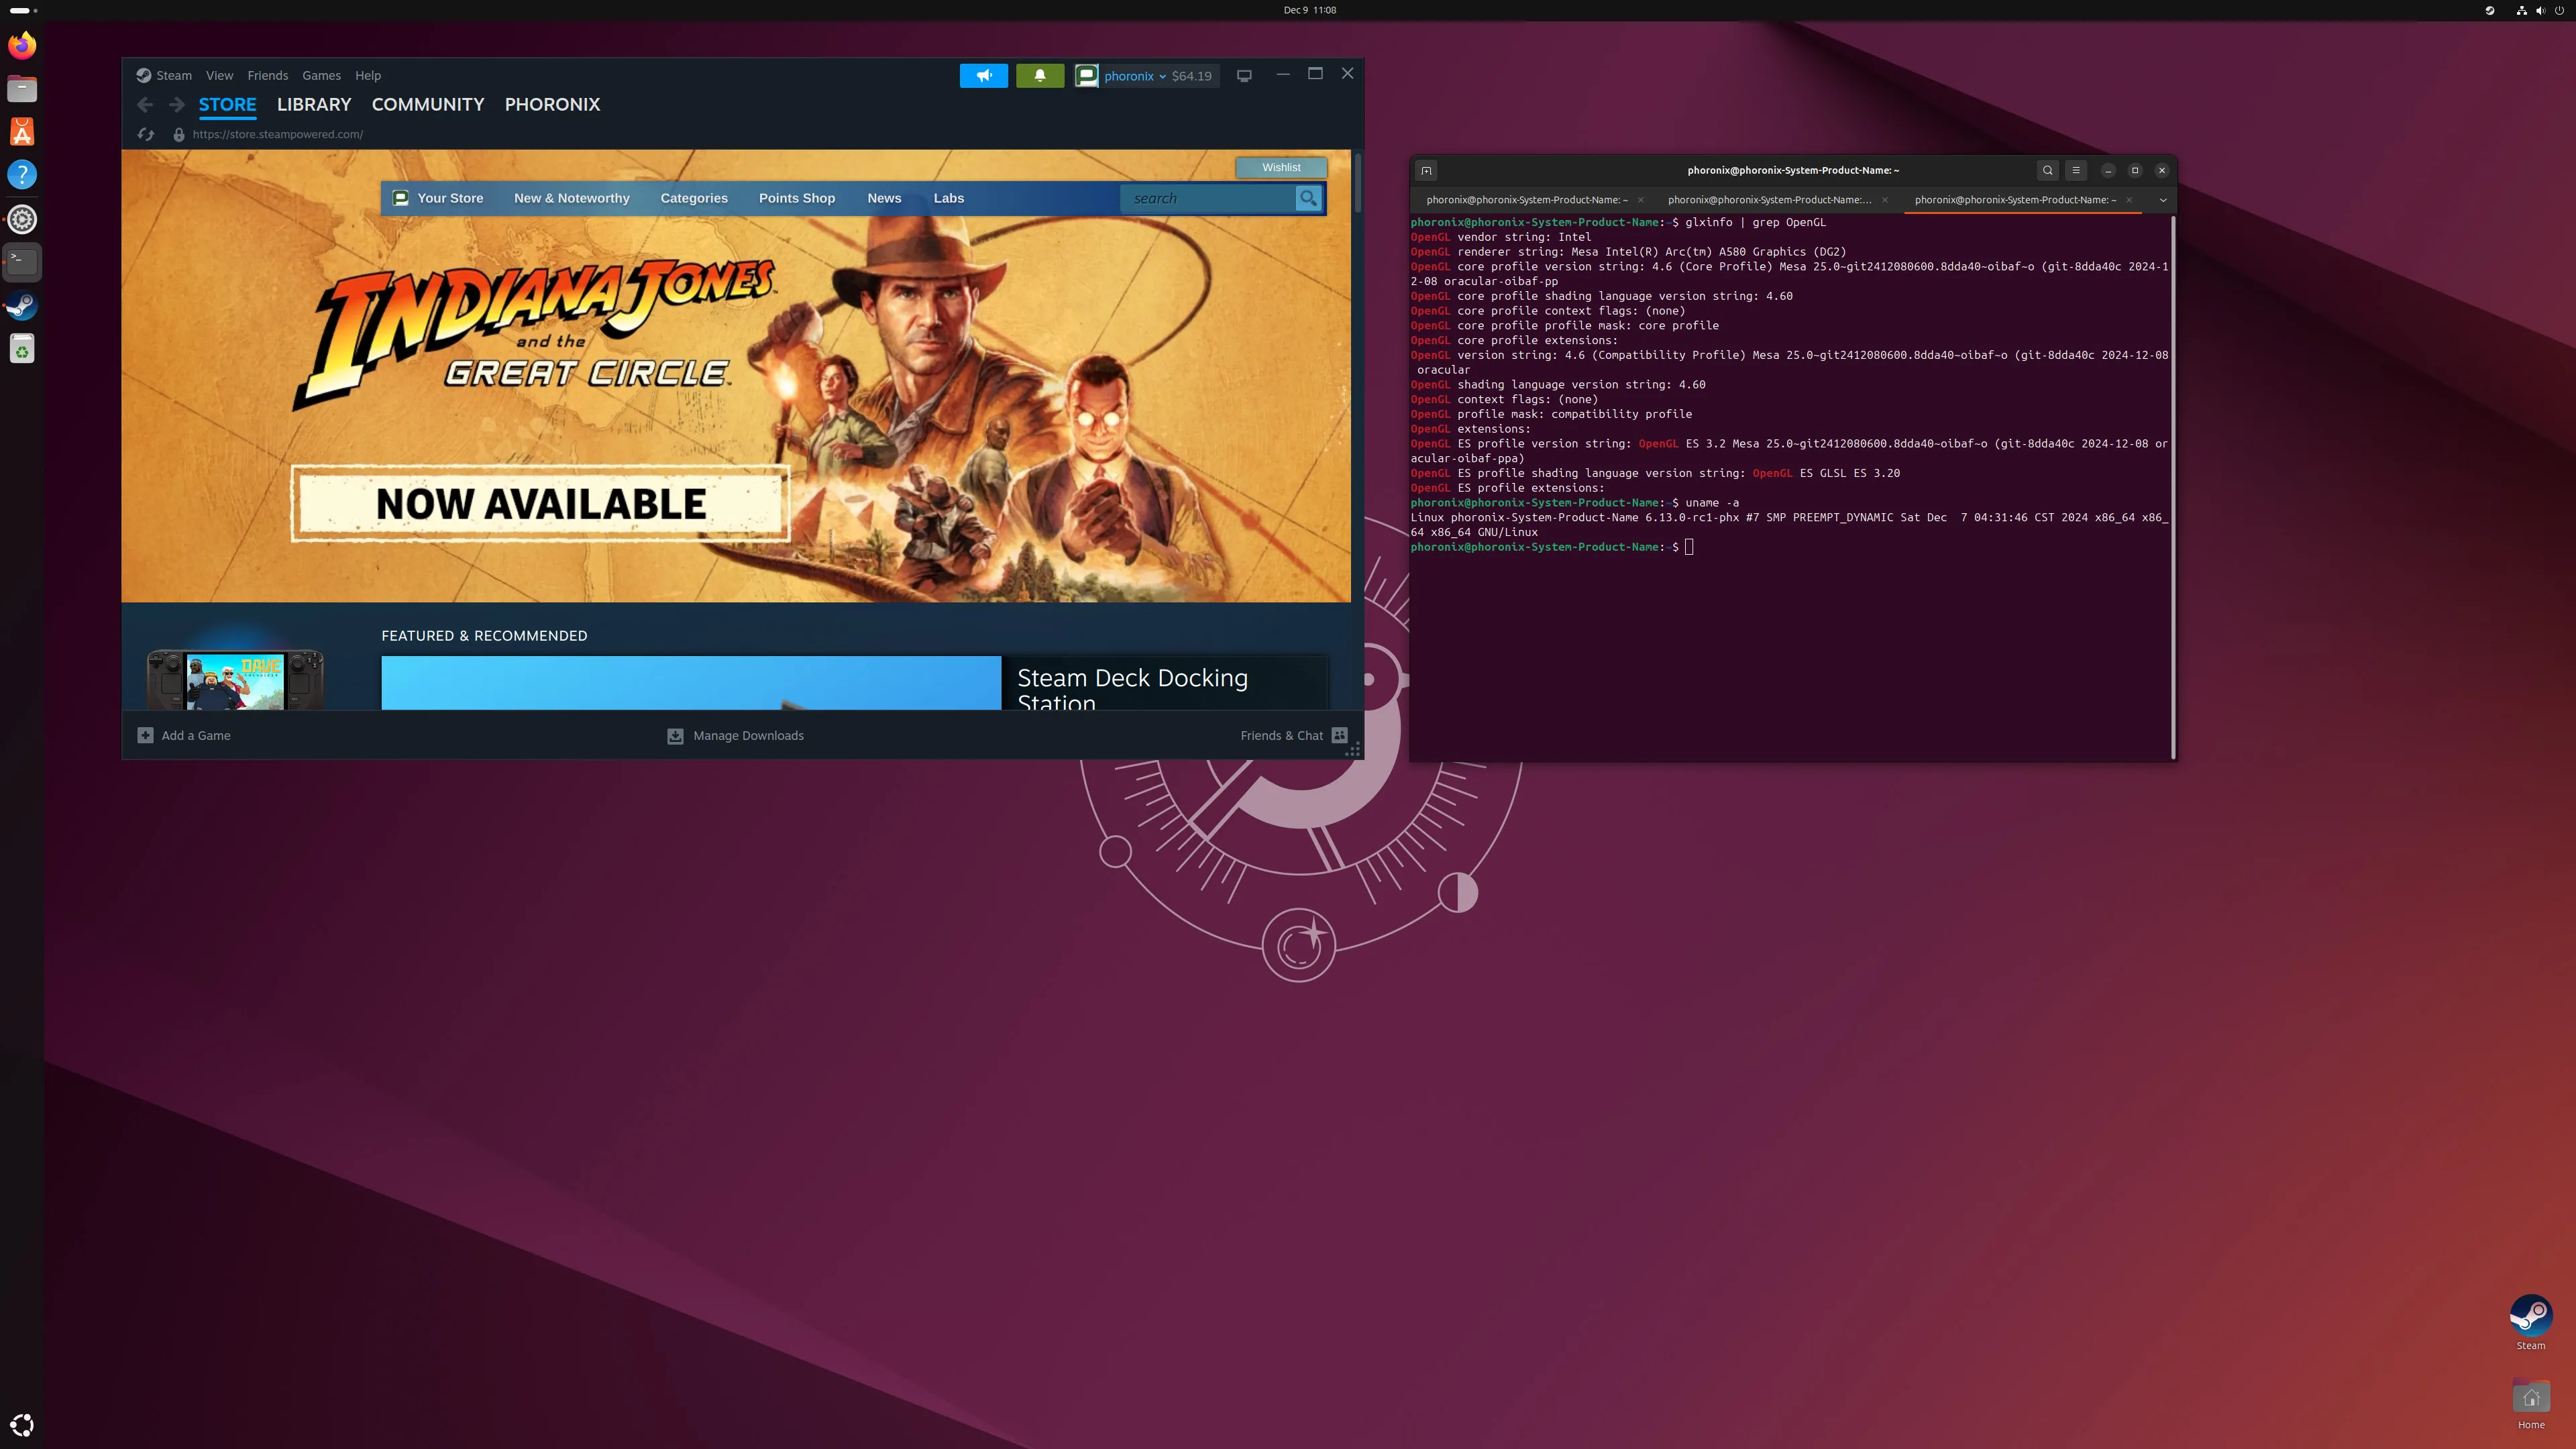Viewport: 2576px width, 1449px height.
Task: Open Files manager in the dock
Action: (x=22, y=89)
